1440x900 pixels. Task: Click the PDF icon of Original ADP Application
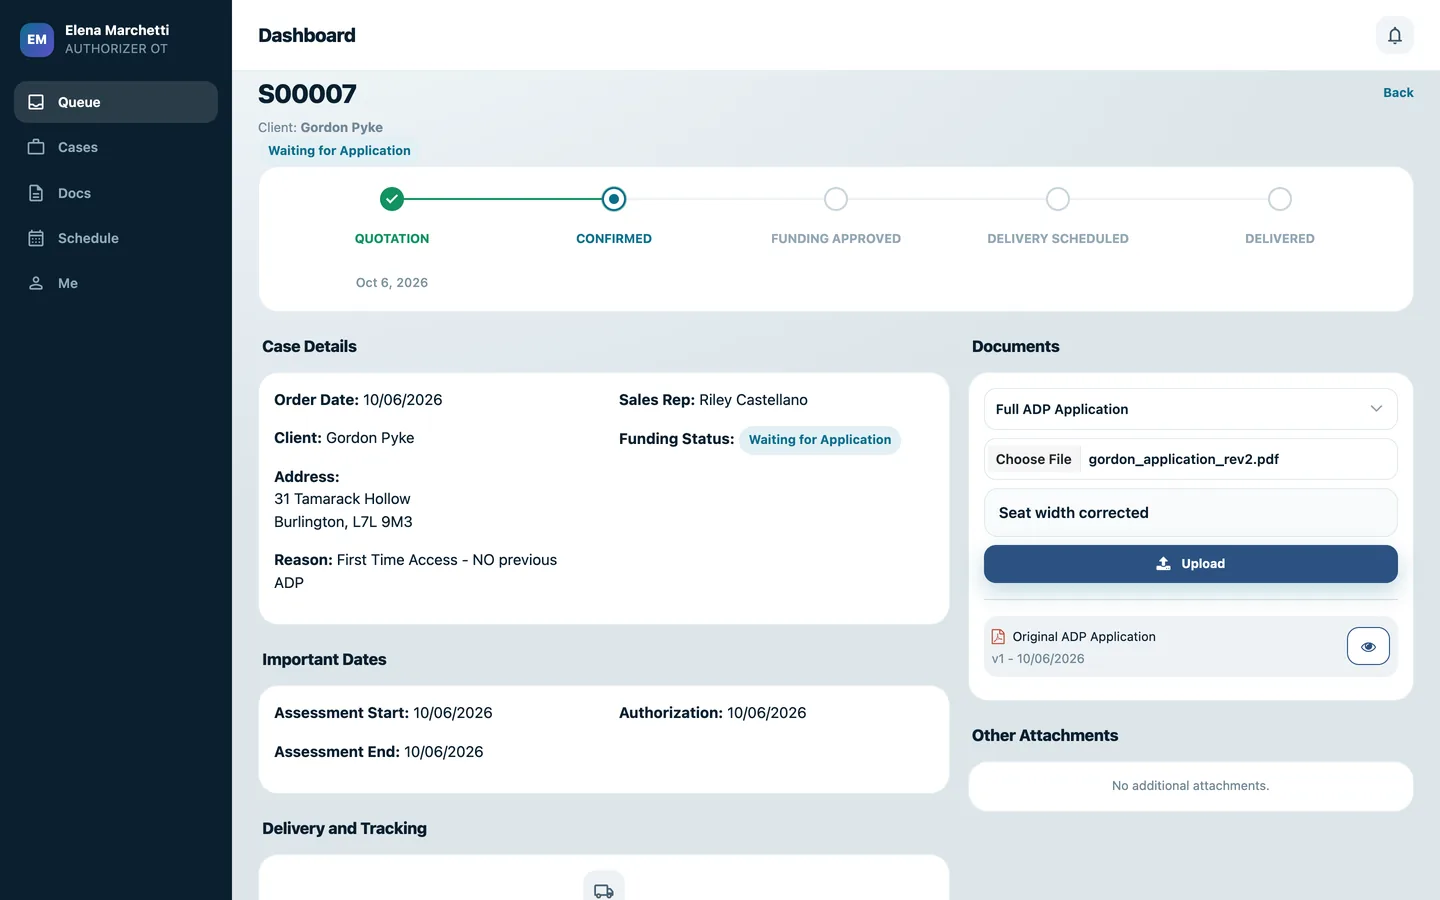998,636
